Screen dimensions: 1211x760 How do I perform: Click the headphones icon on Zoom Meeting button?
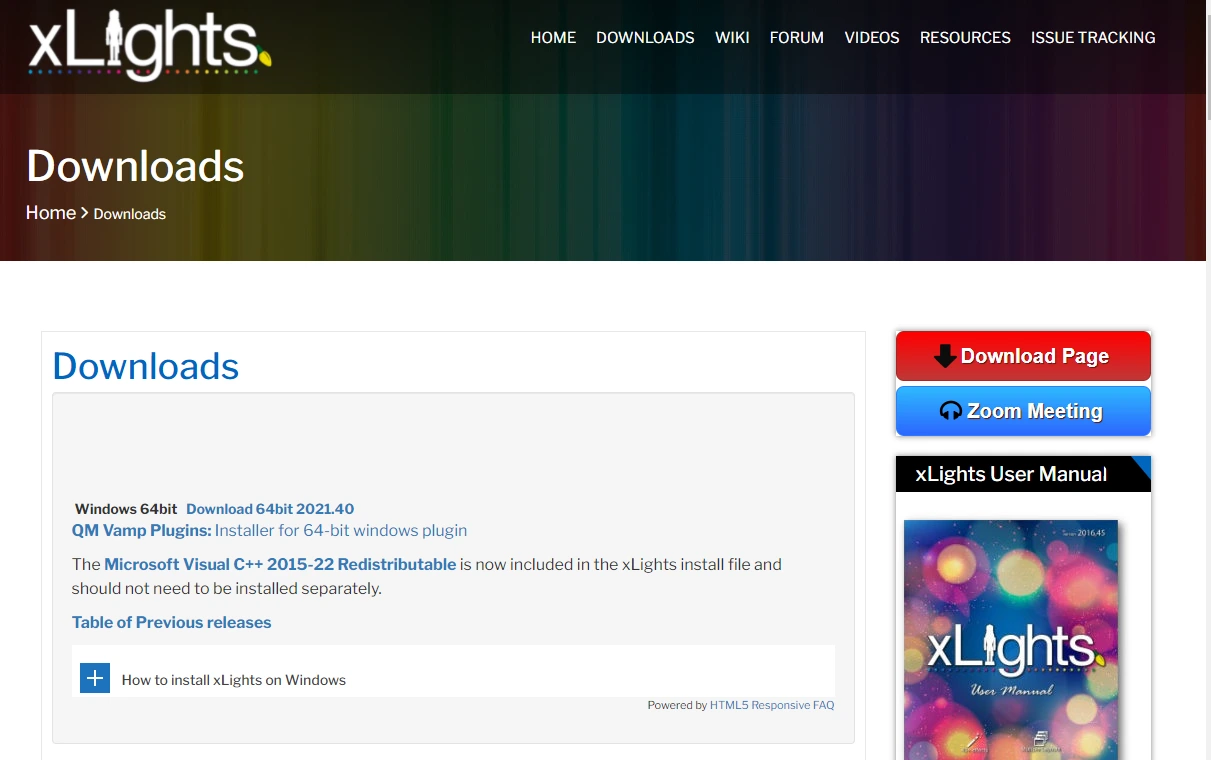(x=951, y=411)
